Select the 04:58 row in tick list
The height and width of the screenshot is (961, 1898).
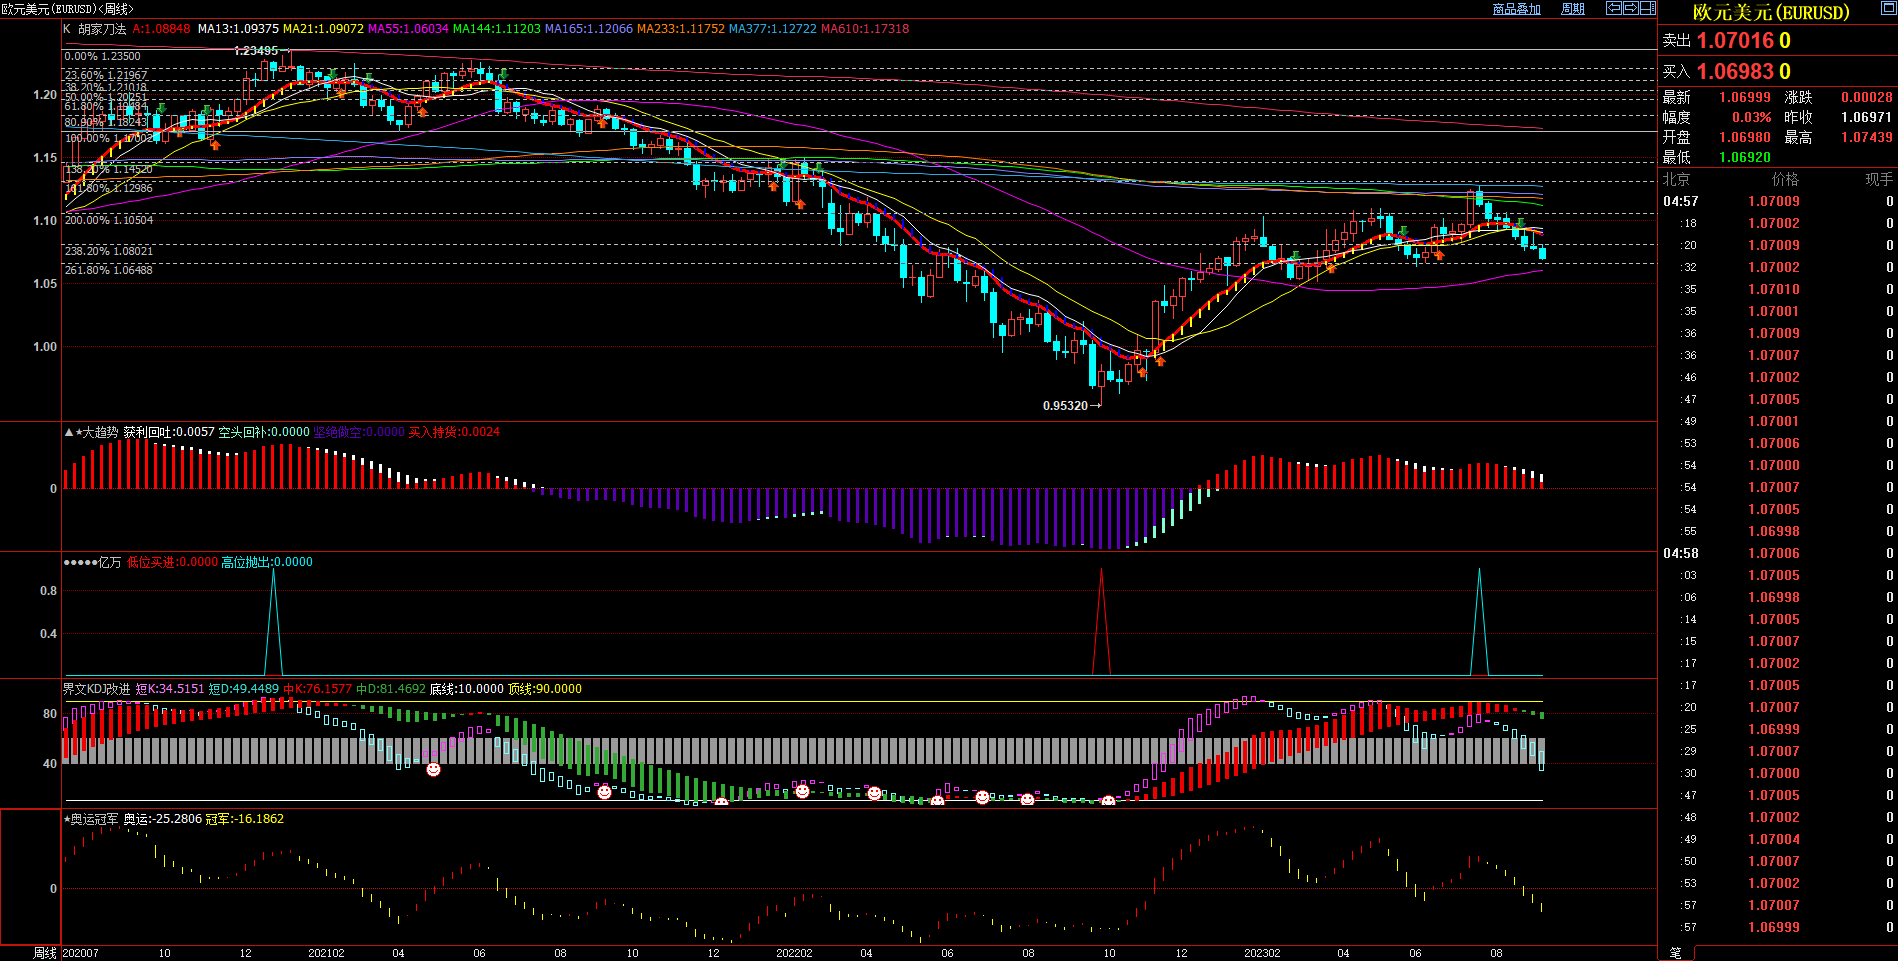pos(1680,554)
